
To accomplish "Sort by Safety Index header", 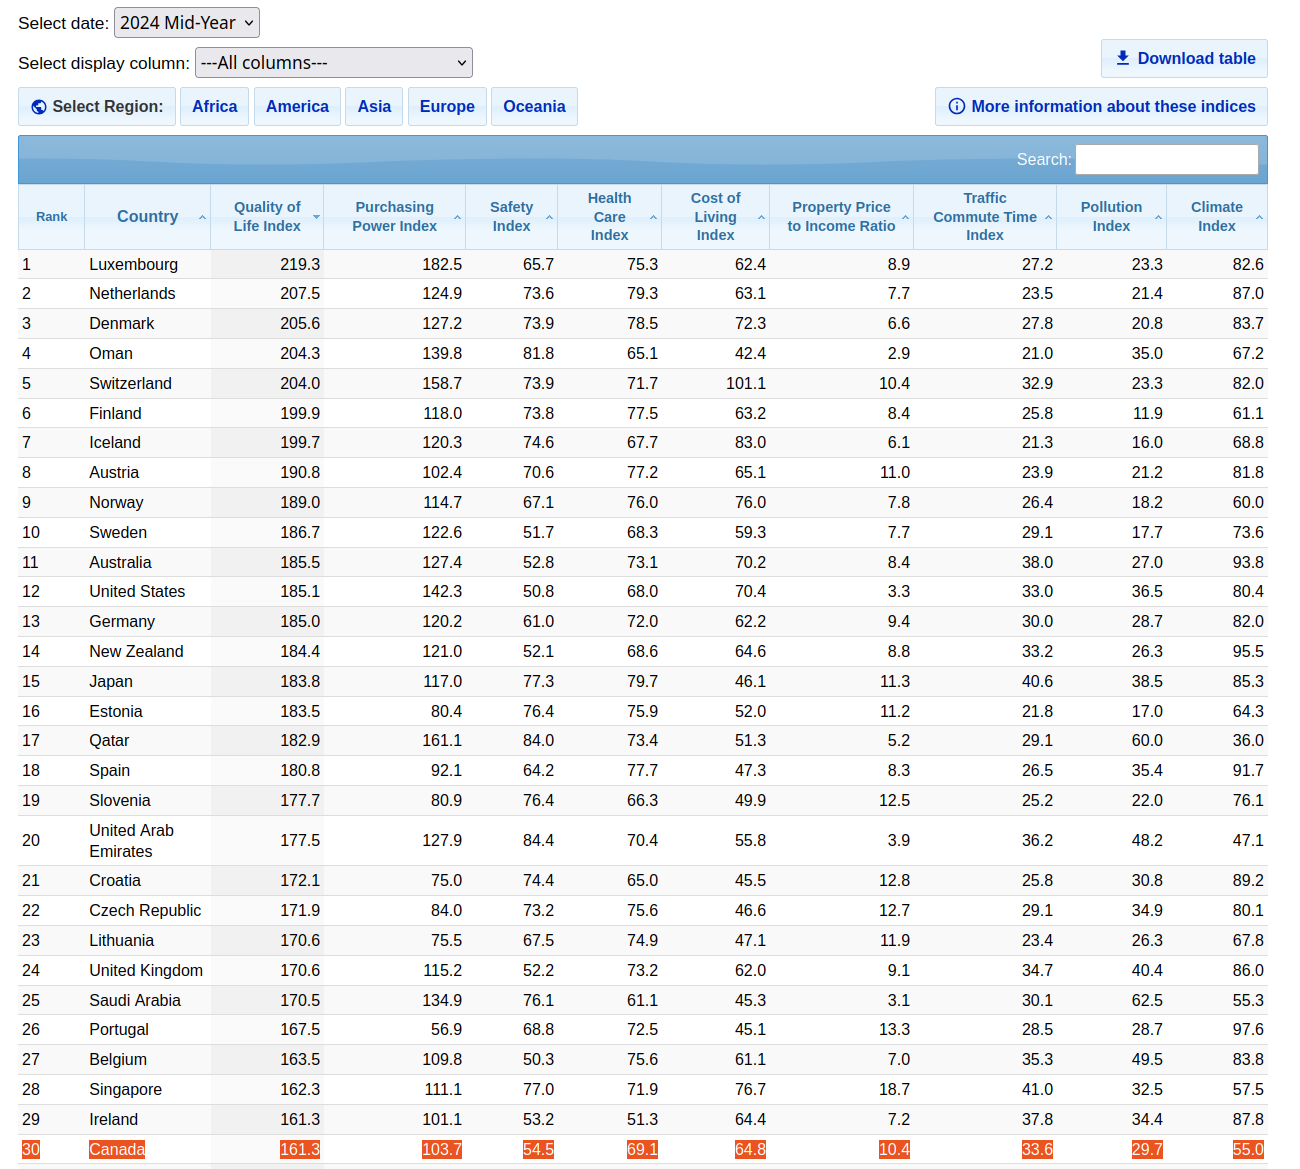I will click(512, 217).
